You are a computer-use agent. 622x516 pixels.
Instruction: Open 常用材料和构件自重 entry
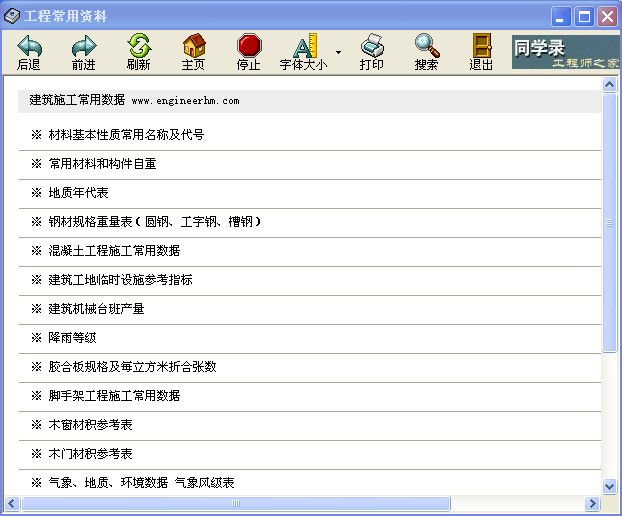[x=102, y=164]
